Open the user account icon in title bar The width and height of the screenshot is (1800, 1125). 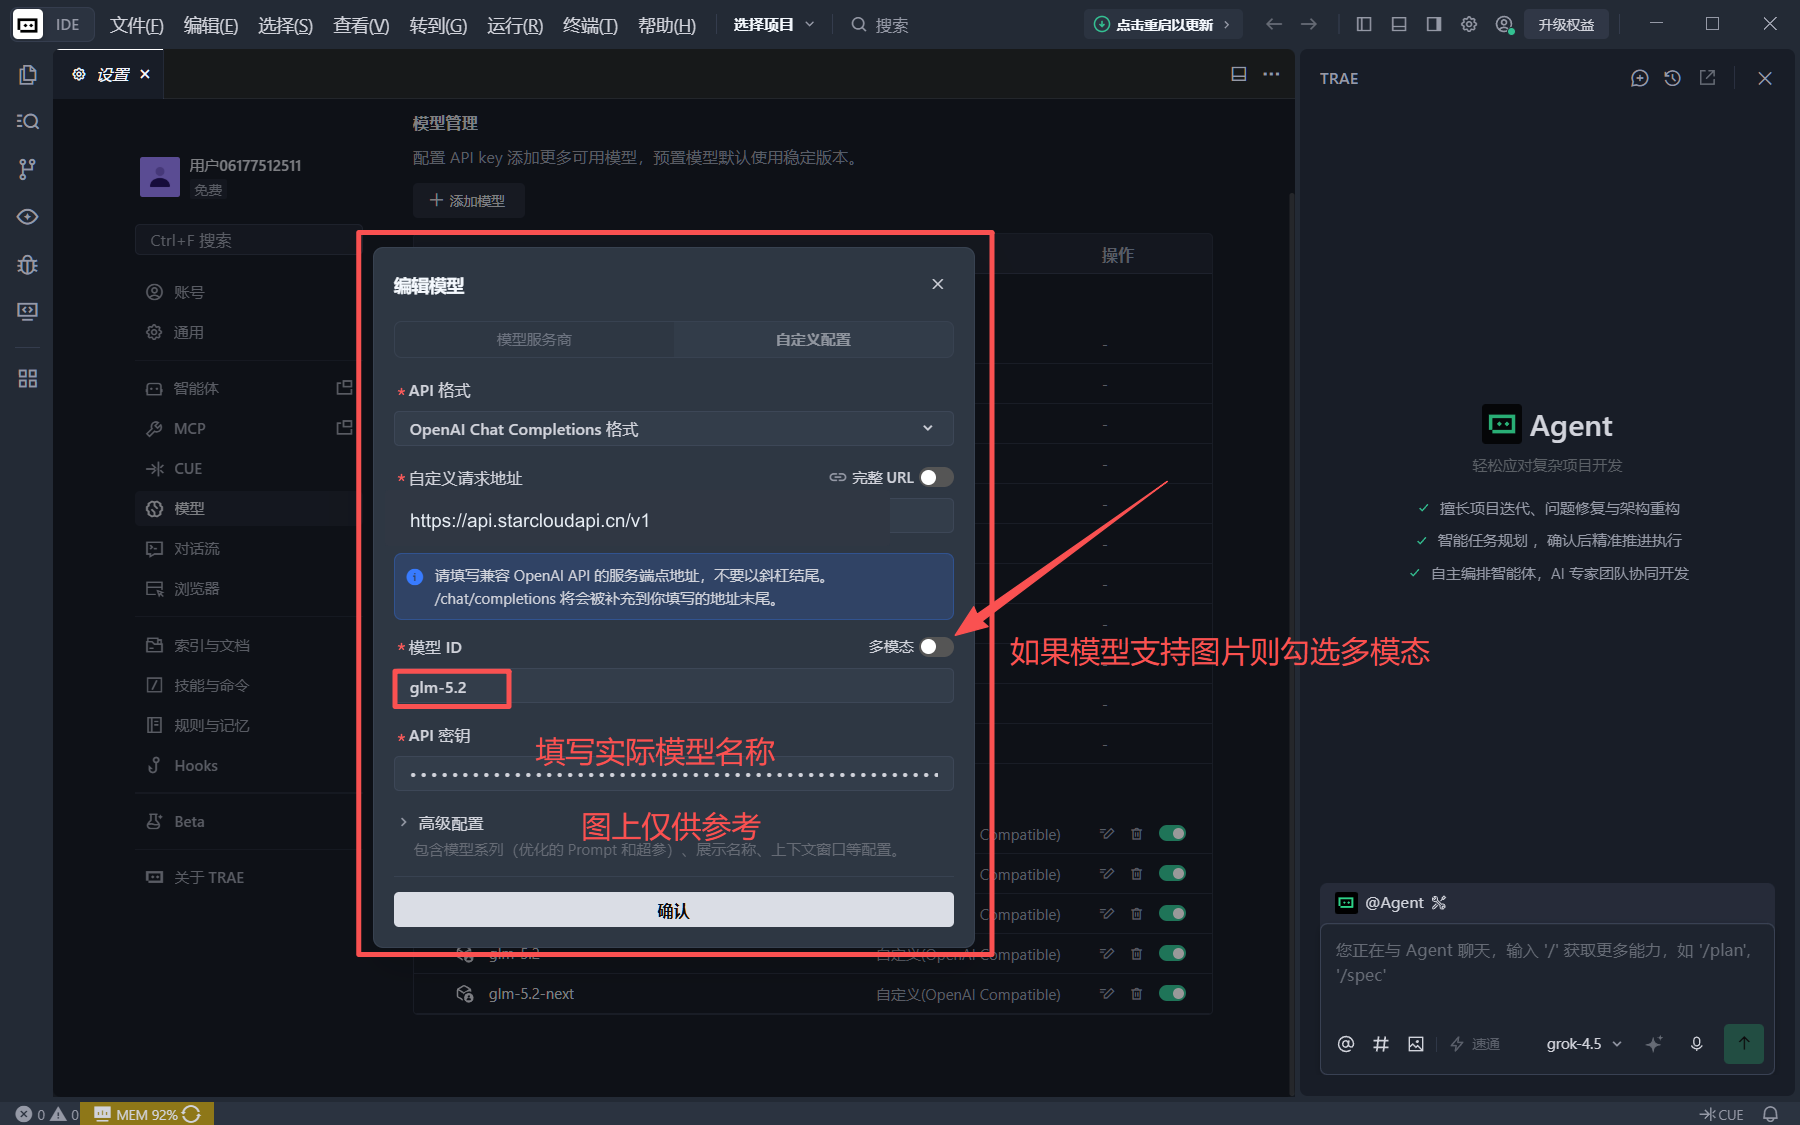click(x=1504, y=24)
